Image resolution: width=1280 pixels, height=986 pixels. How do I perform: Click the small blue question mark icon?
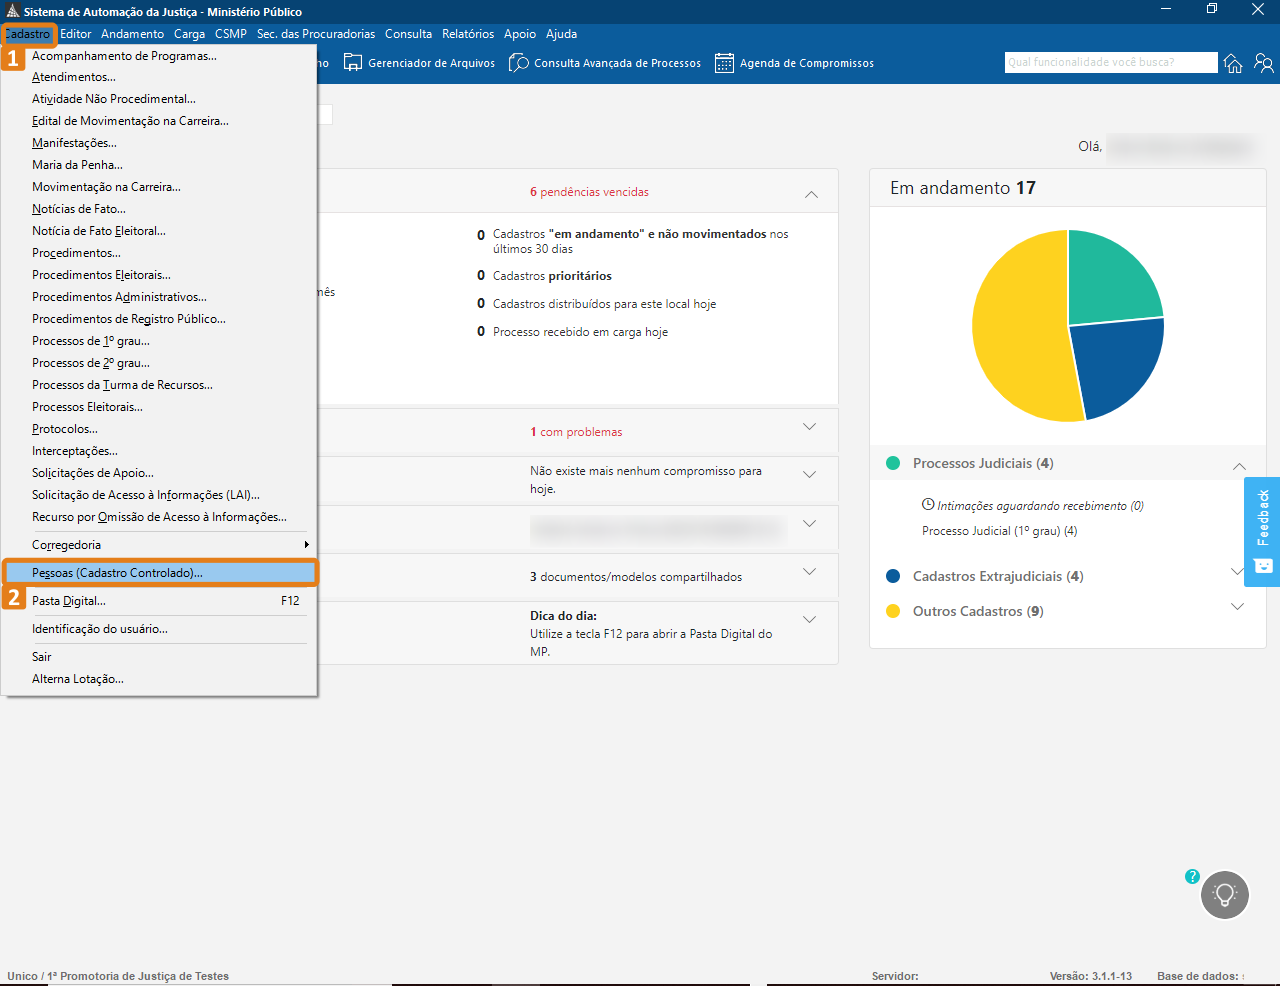(x=1192, y=876)
